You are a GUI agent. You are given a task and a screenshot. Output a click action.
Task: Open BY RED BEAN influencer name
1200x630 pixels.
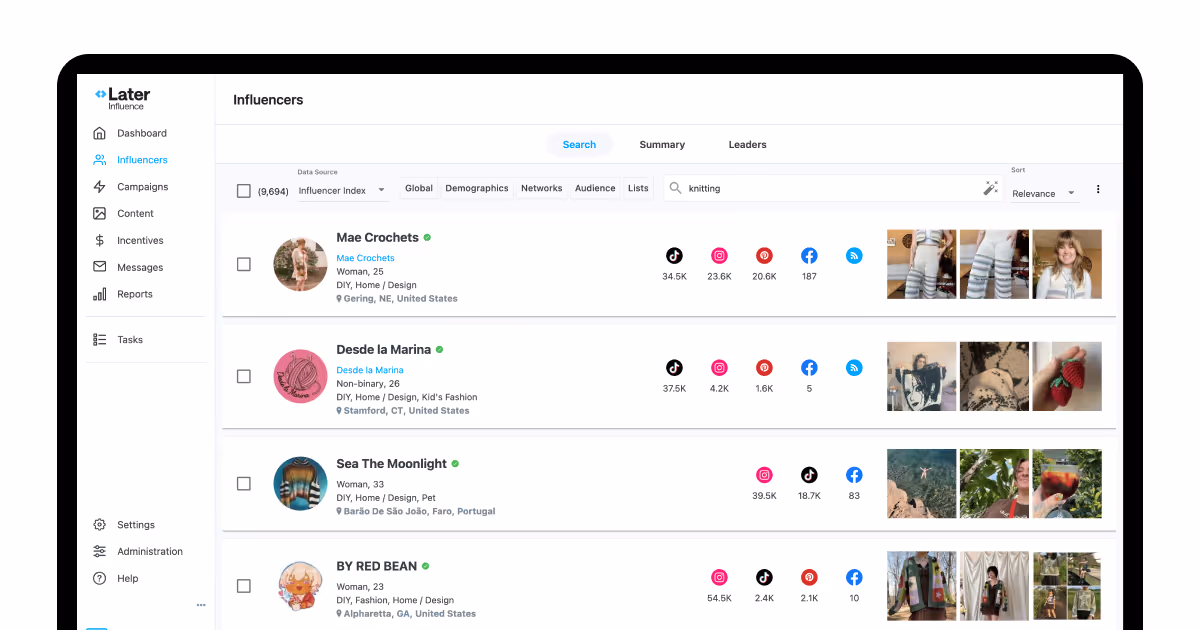[x=376, y=566]
